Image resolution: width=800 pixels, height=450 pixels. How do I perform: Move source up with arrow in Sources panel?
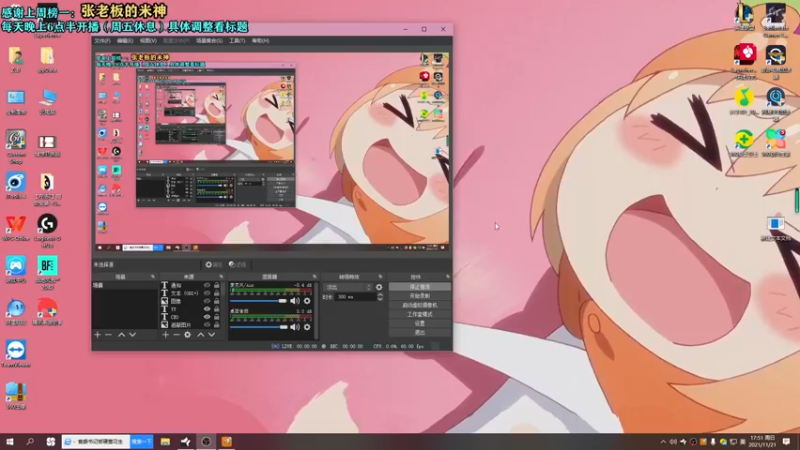pos(201,335)
